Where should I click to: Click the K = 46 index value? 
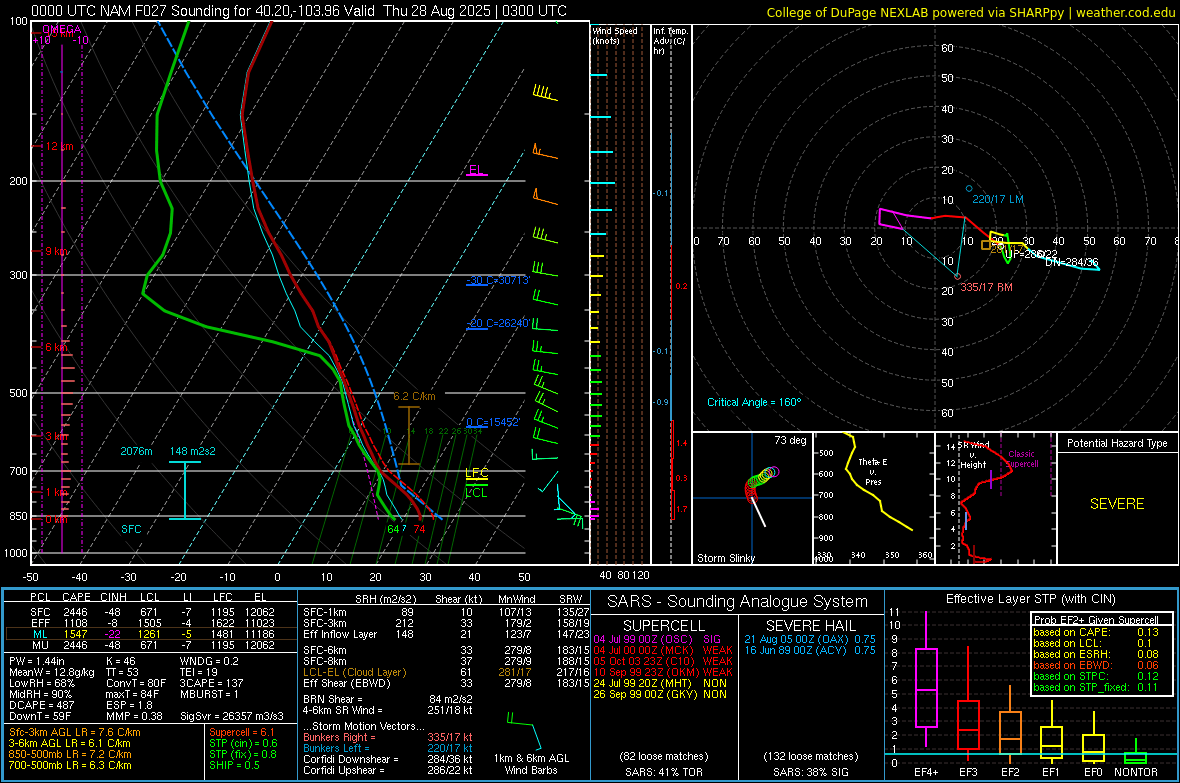[120, 661]
